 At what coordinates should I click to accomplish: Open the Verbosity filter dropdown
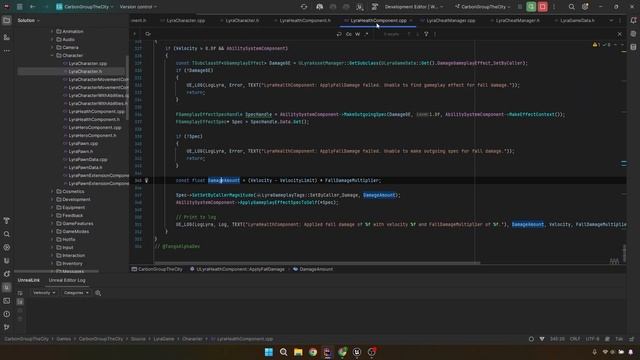point(44,293)
